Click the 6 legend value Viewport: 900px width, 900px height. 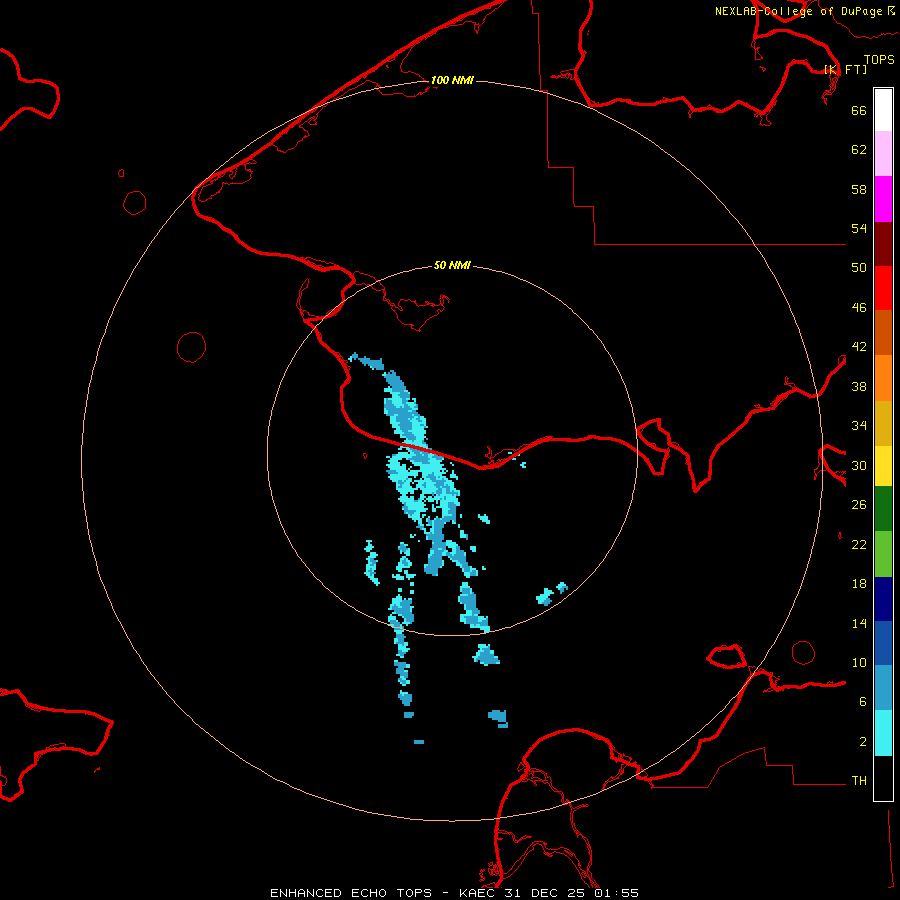click(x=863, y=702)
